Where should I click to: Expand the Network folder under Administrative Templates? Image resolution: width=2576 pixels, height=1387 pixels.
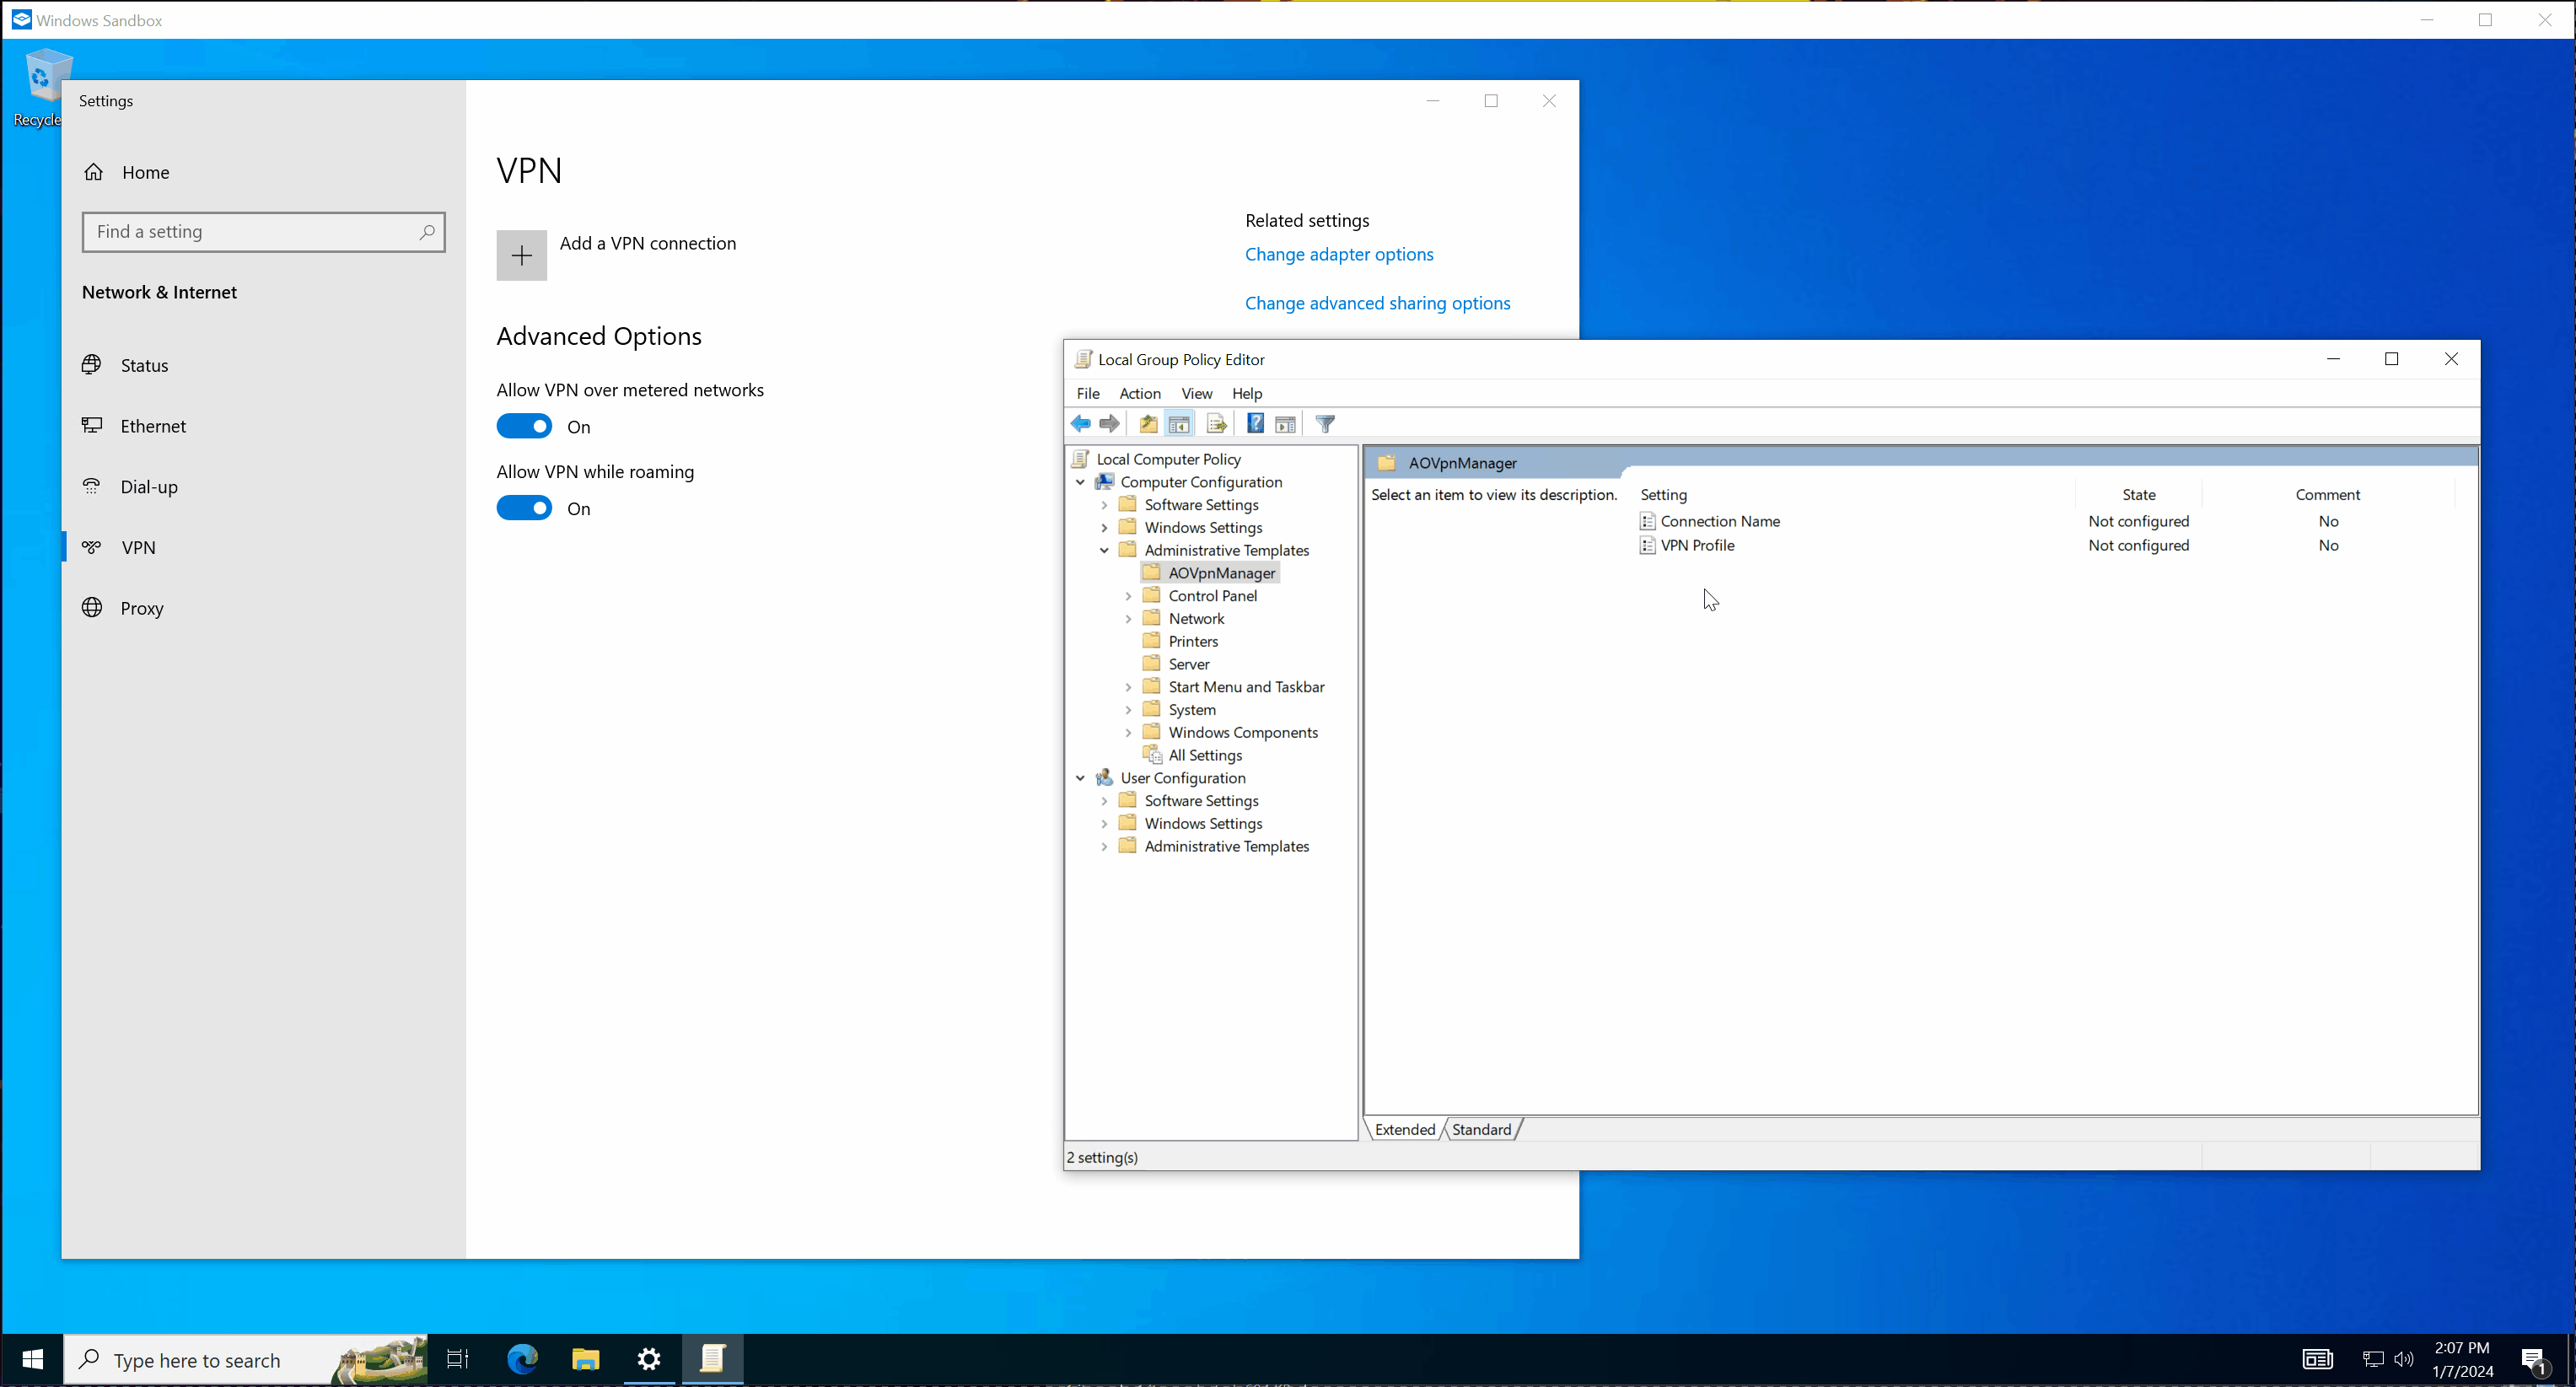(x=1129, y=619)
